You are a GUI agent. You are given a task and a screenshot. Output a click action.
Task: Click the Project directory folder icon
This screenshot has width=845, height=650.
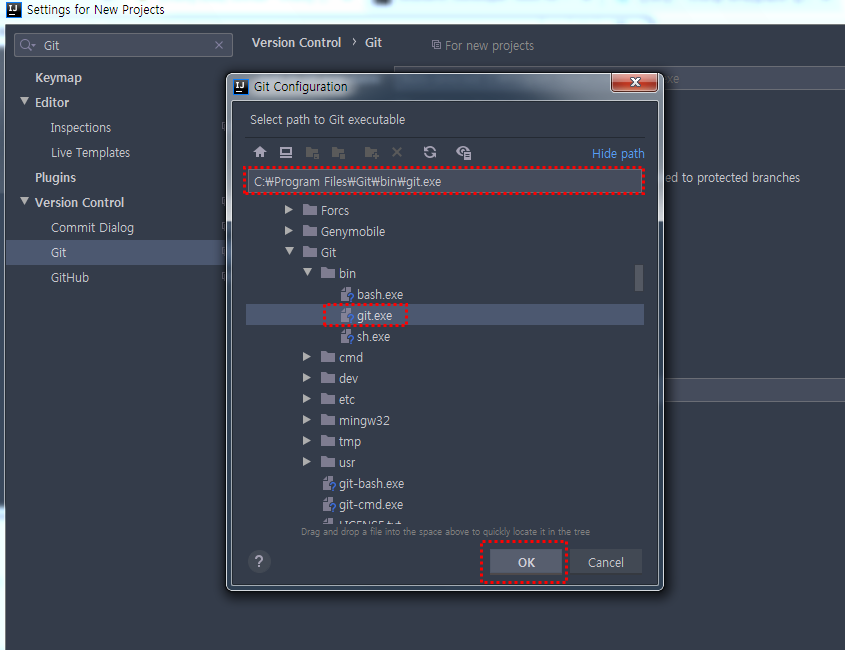(312, 153)
